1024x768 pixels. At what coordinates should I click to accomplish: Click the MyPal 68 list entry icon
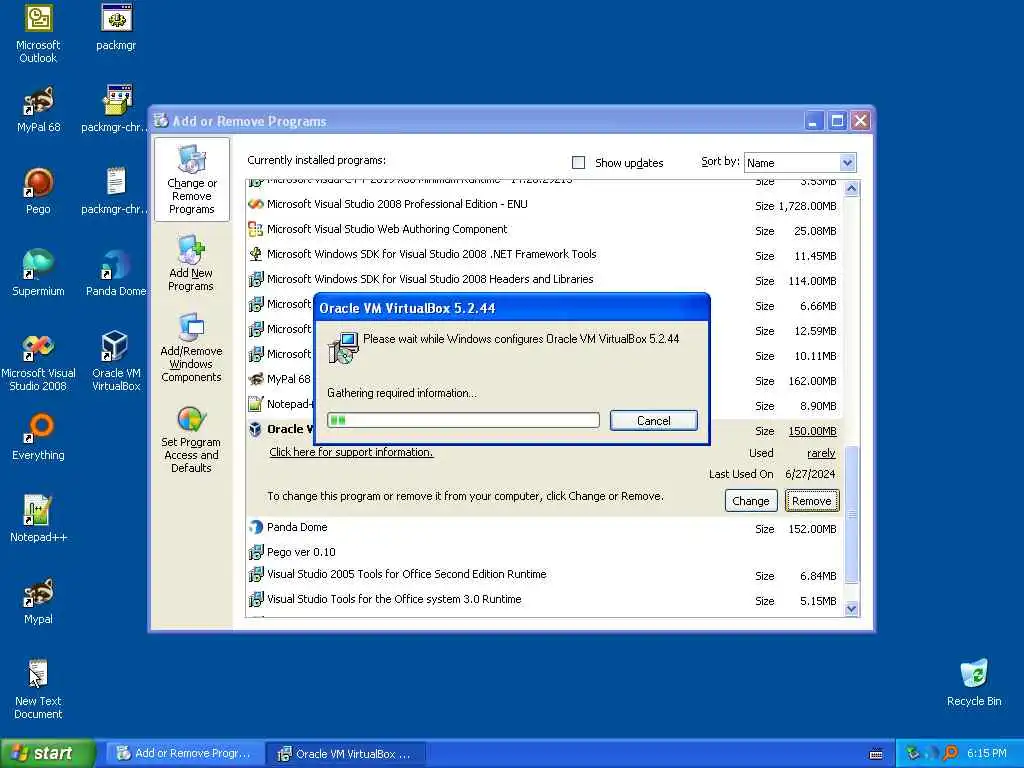coord(255,379)
